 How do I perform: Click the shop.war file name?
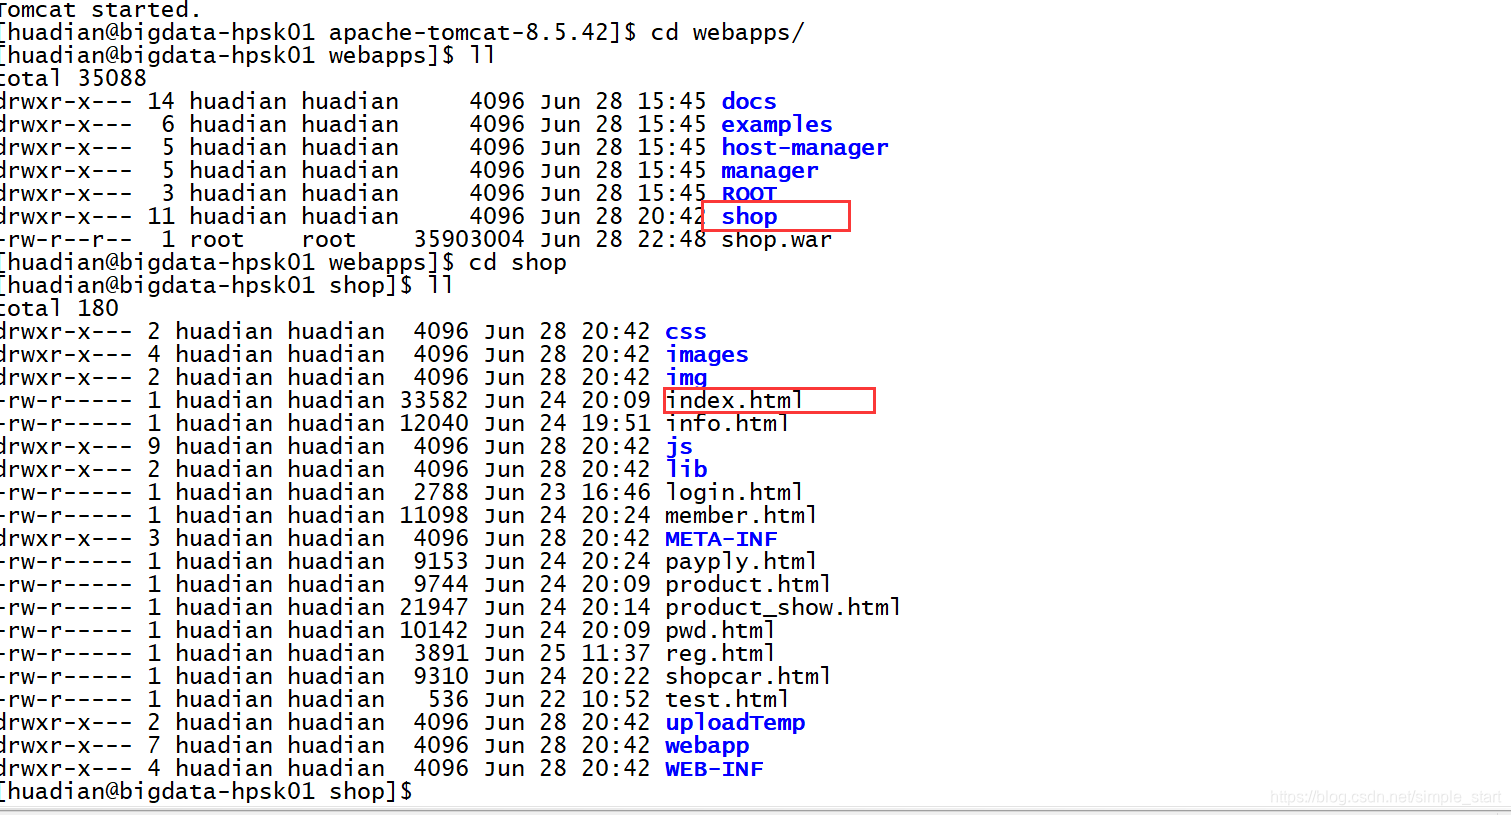pos(777,240)
